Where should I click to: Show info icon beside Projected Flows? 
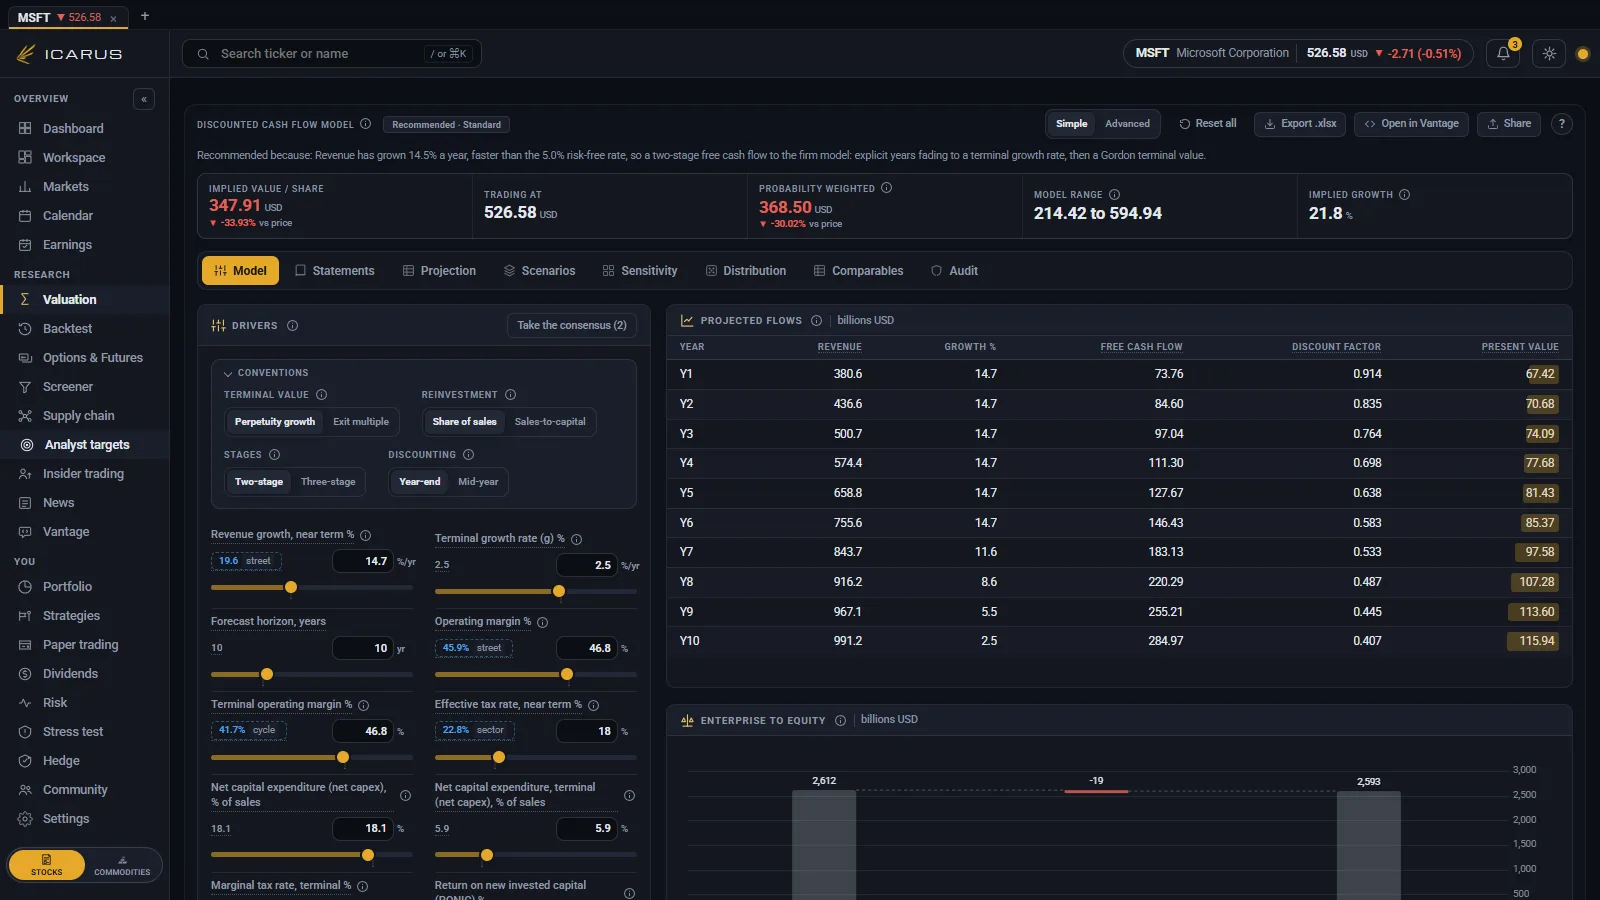click(816, 321)
